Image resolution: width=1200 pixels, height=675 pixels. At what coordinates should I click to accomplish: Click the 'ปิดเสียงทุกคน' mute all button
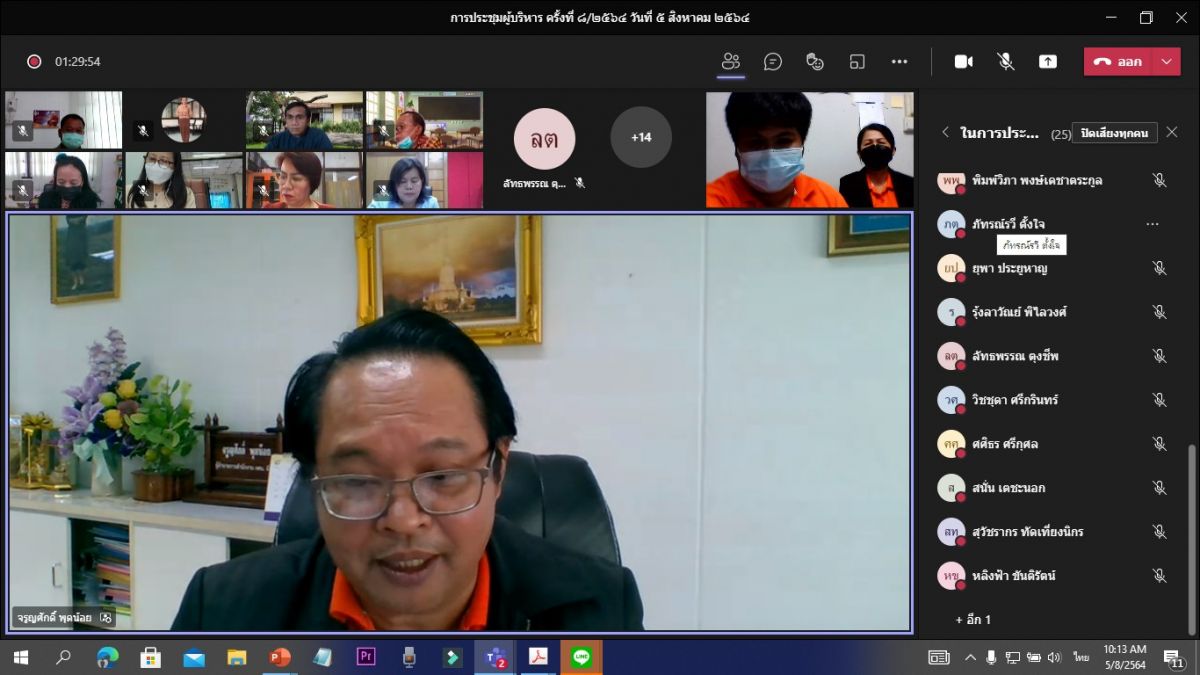click(x=1115, y=132)
